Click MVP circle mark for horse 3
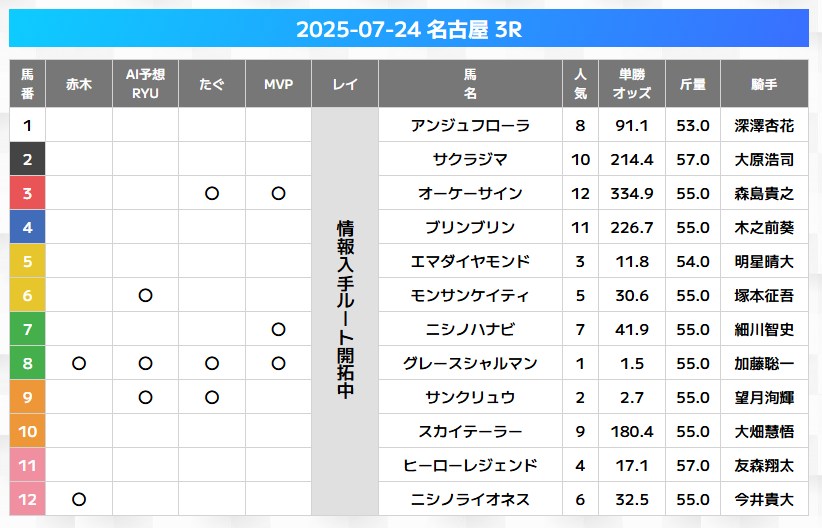The width and height of the screenshot is (822, 528). click(278, 193)
